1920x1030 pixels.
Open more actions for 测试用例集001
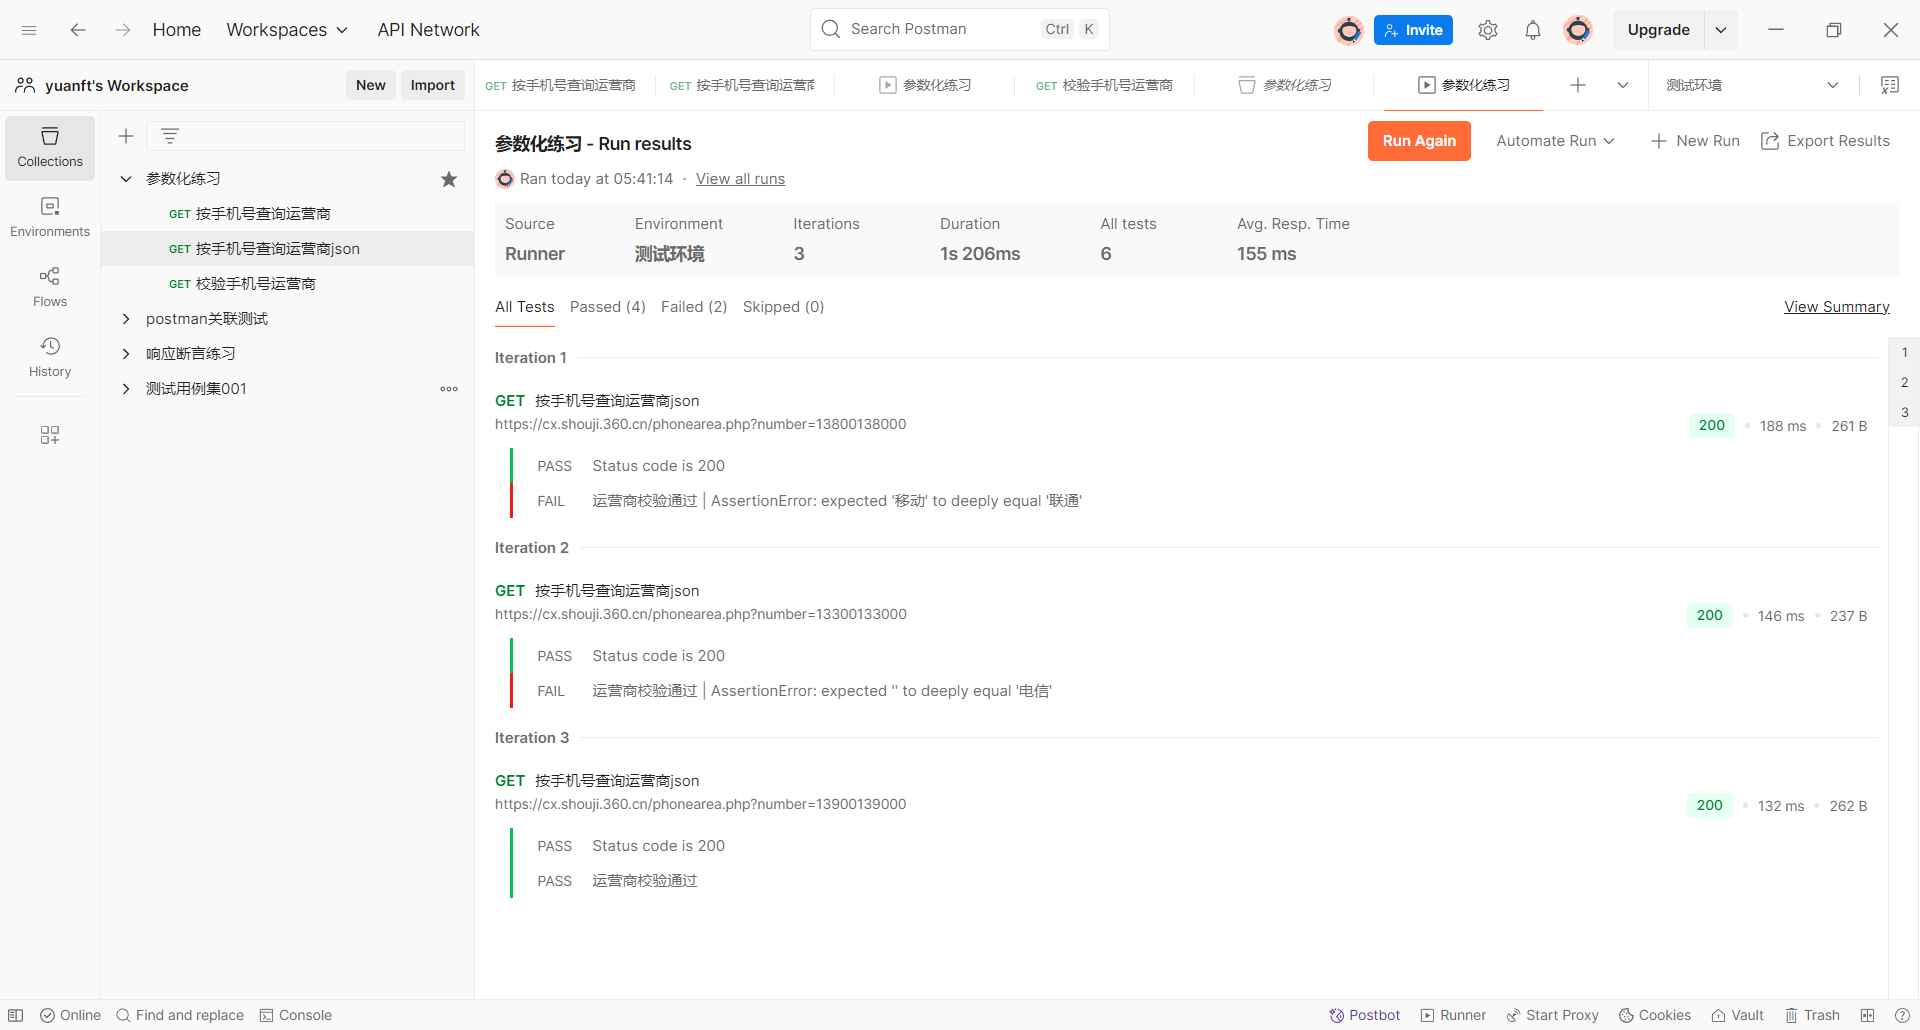[x=449, y=389]
